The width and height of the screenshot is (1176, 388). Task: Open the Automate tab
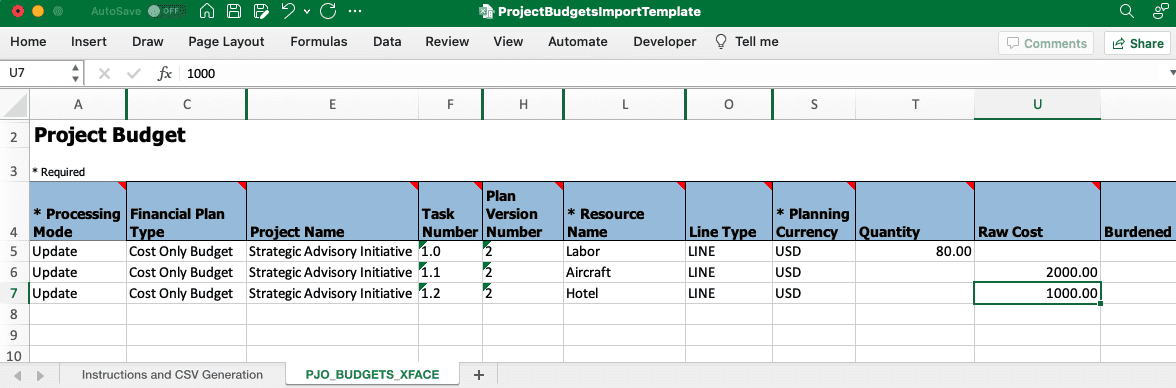coord(578,42)
